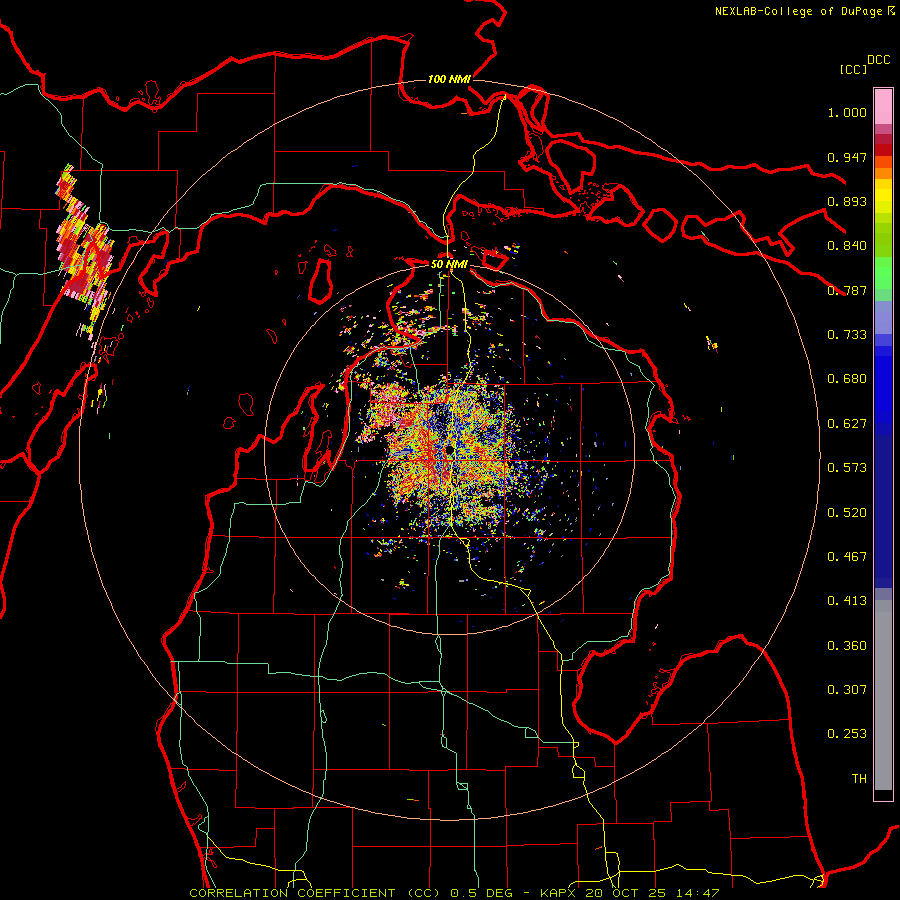900x900 pixels.
Task: Click the 0.680 legend value
Action: pos(847,379)
